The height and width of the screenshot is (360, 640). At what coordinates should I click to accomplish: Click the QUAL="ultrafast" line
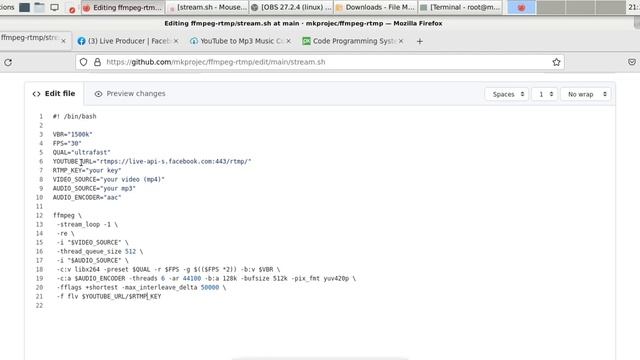(82, 152)
